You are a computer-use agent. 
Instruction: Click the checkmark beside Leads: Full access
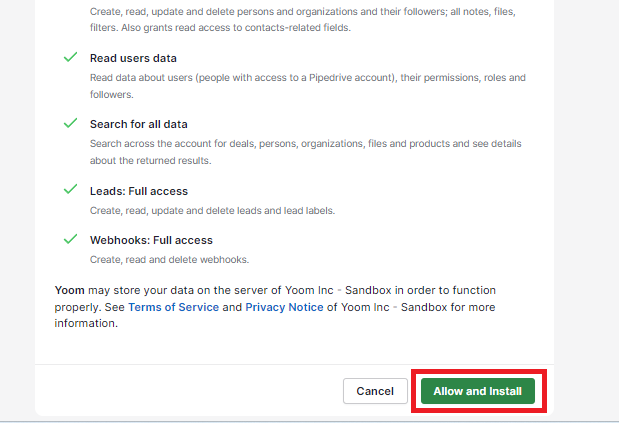70,189
